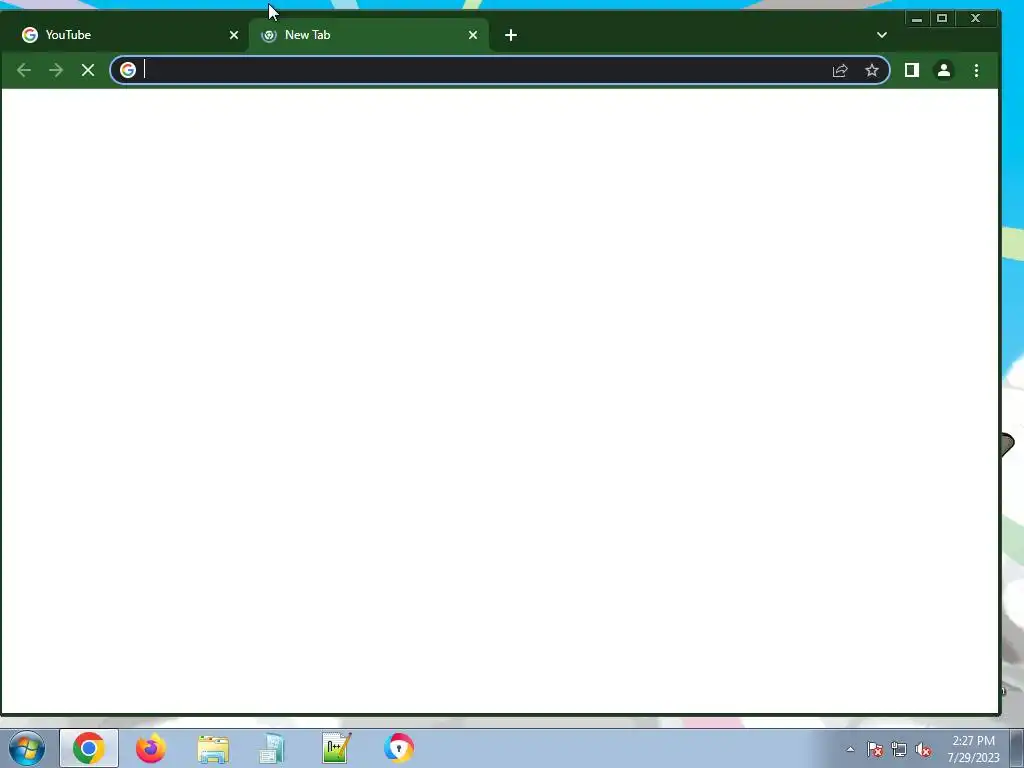Expand the tab search dropdown arrow
Viewport: 1024px width, 768px height.
(x=882, y=35)
